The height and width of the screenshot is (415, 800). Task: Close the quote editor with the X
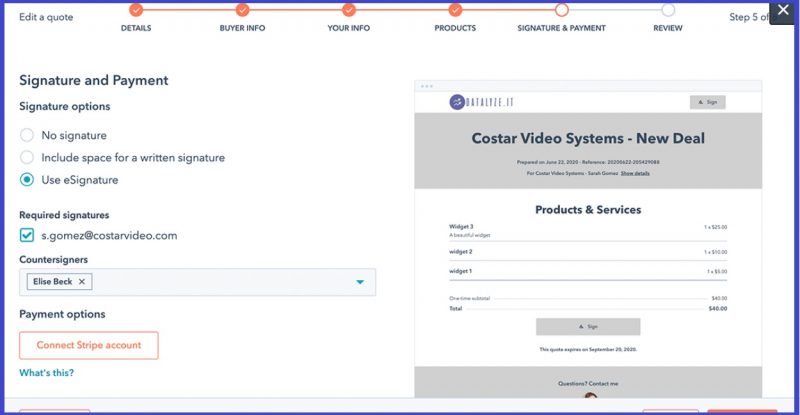coord(783,10)
